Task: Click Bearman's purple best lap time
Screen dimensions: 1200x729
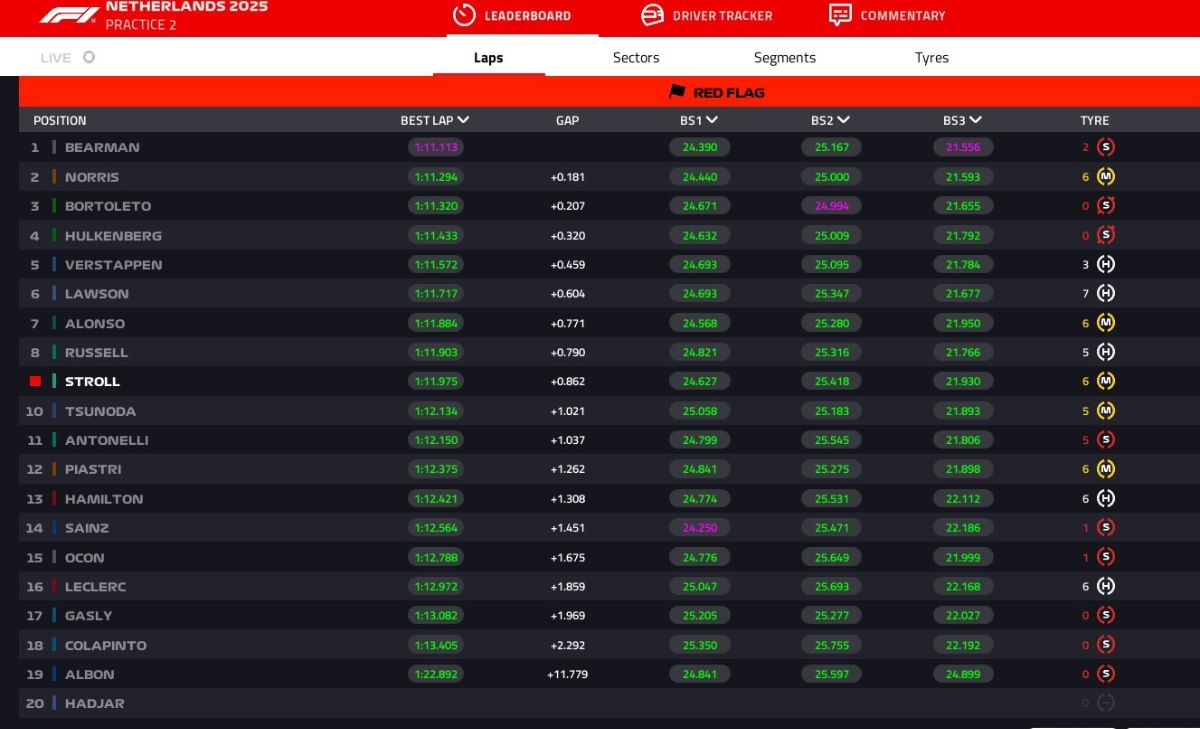Action: 435,147
